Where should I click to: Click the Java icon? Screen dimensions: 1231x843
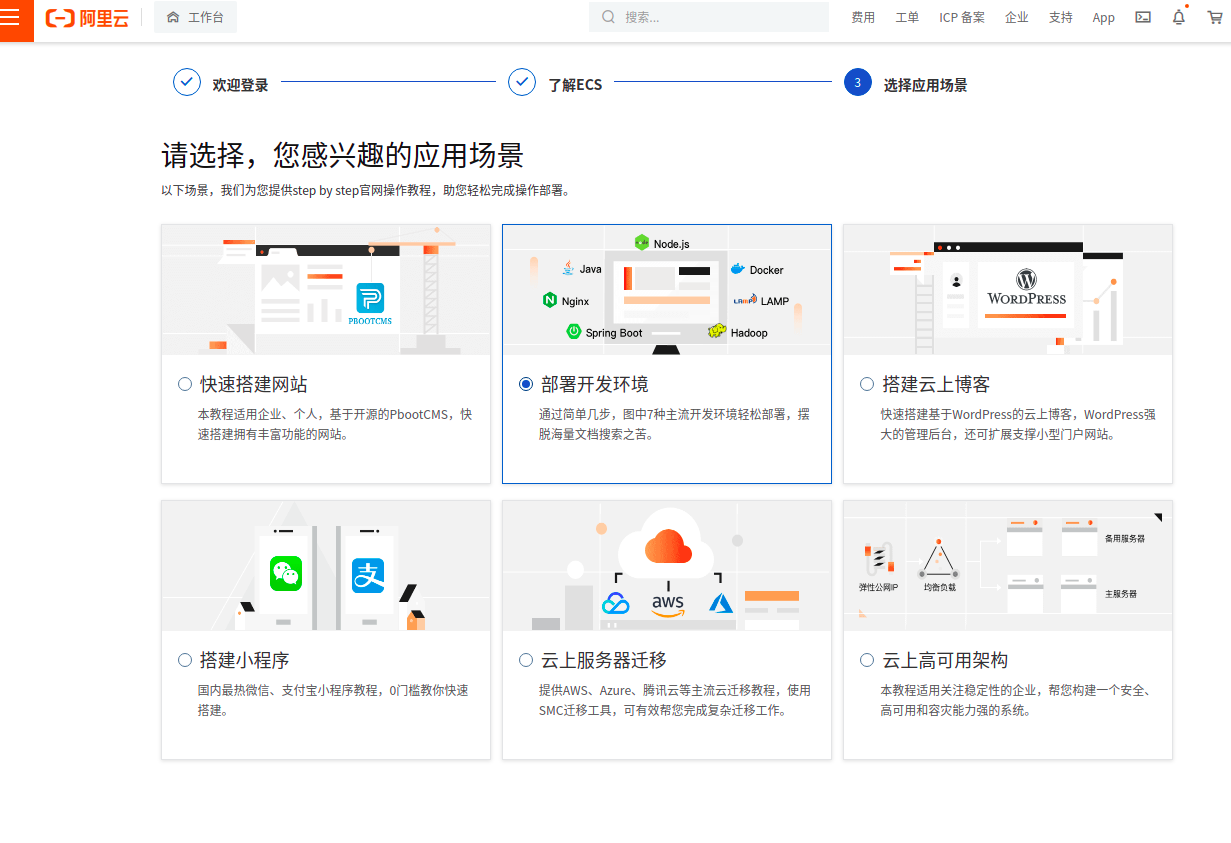[x=567, y=268]
